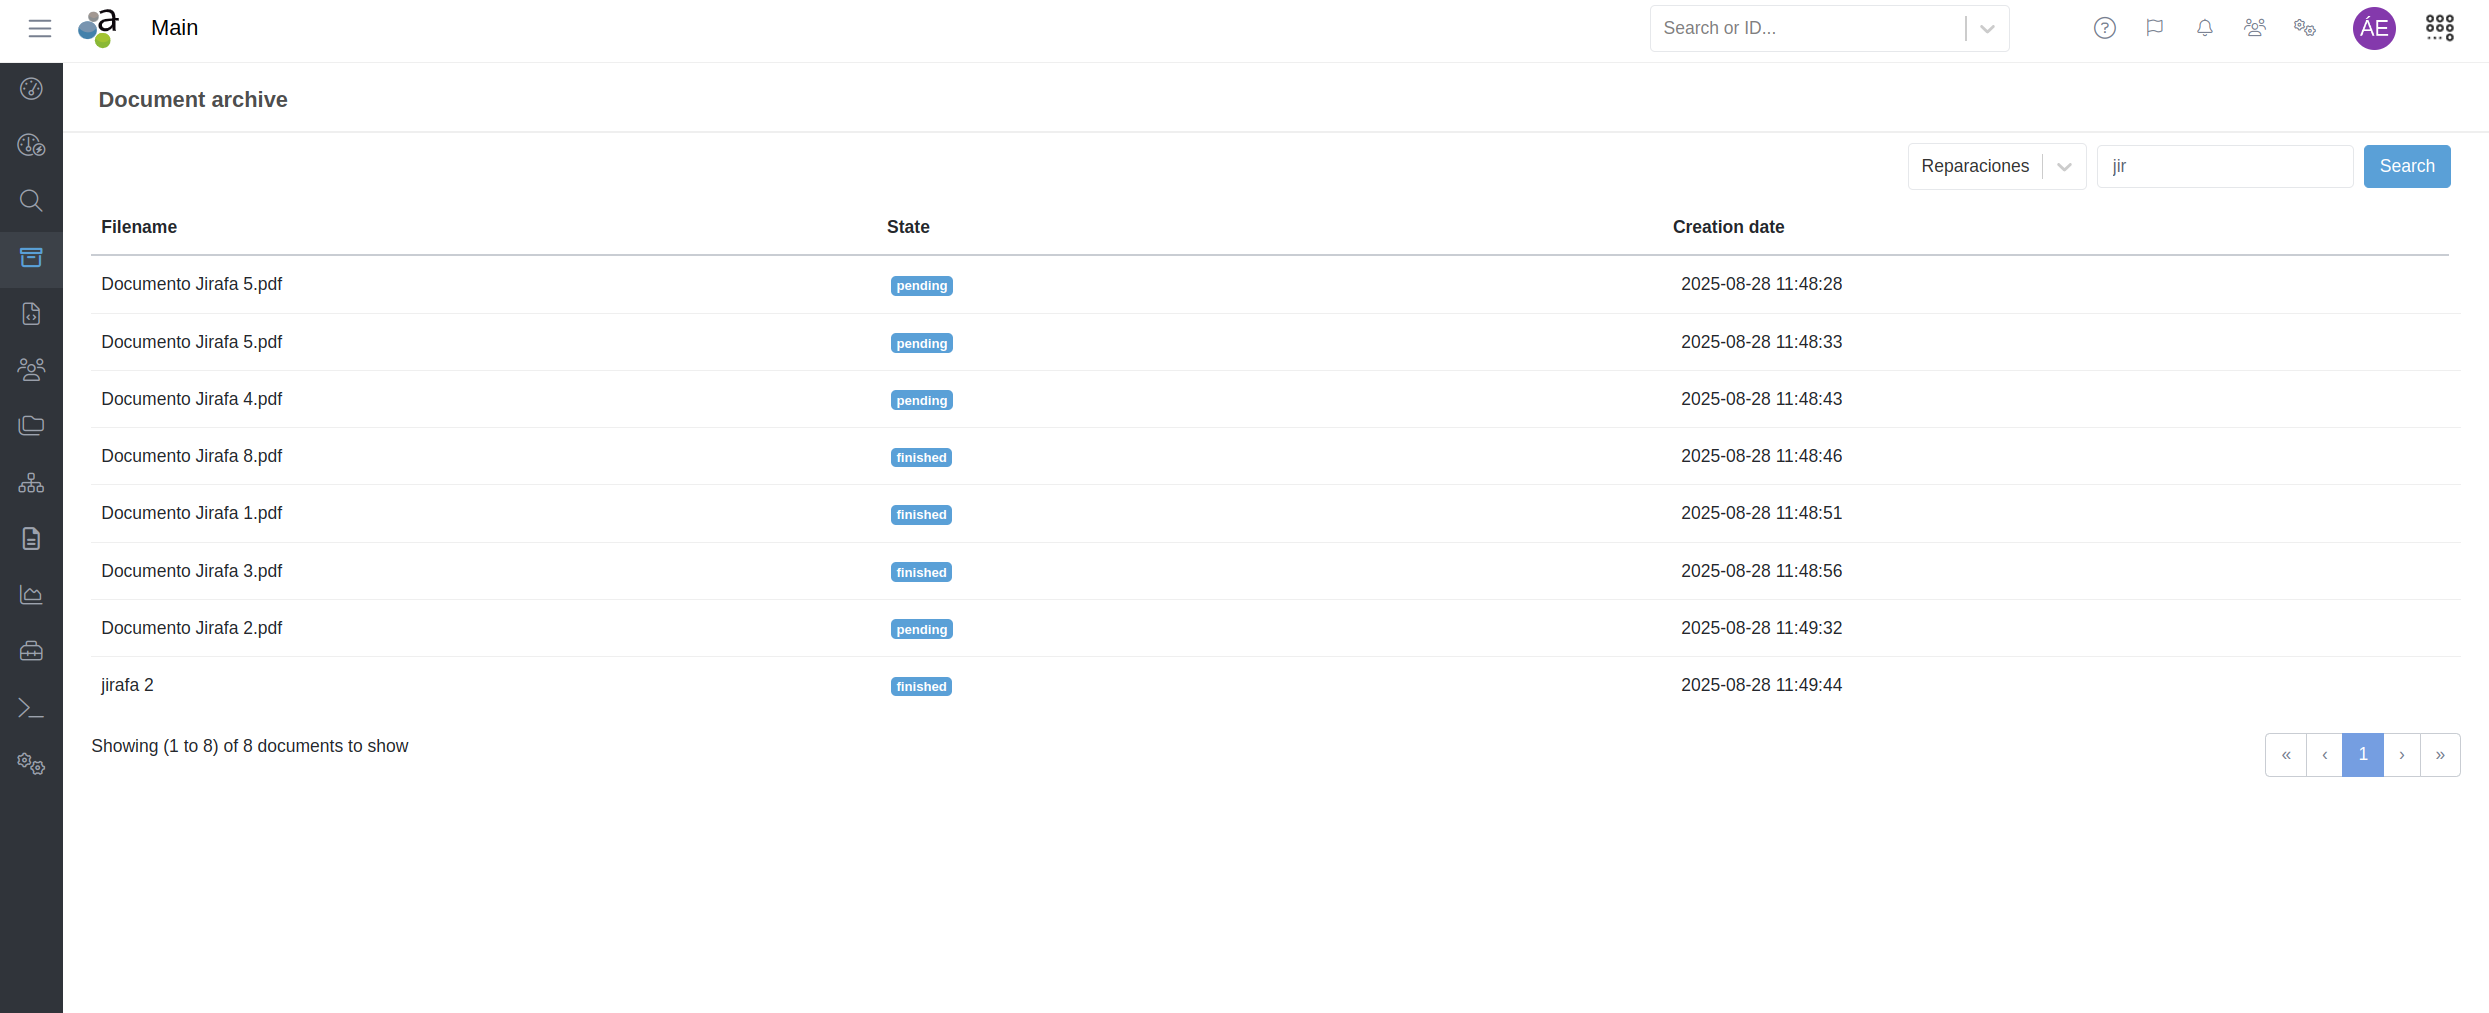The image size is (2489, 1013).
Task: Open the search icon in sidebar
Action: pos(31,201)
